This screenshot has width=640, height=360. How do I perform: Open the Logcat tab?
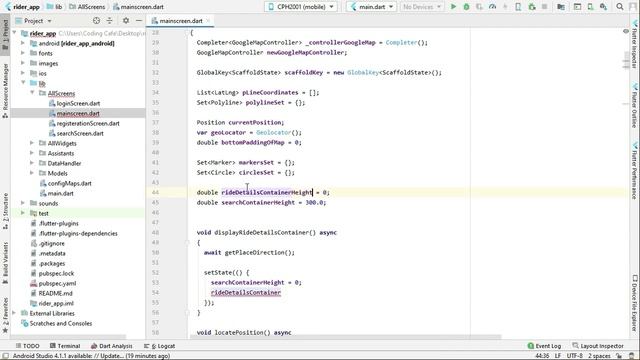coord(160,346)
